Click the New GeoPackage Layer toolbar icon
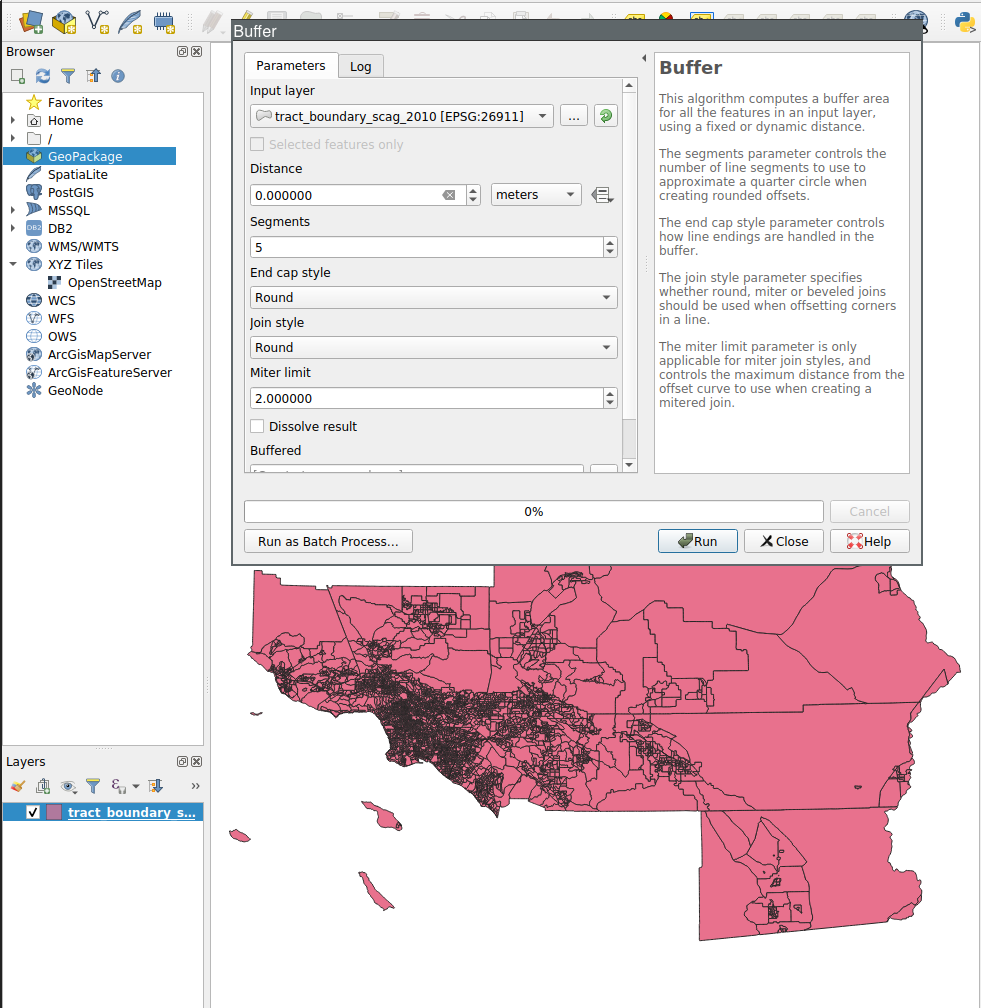The width and height of the screenshot is (981, 1008). [x=64, y=20]
